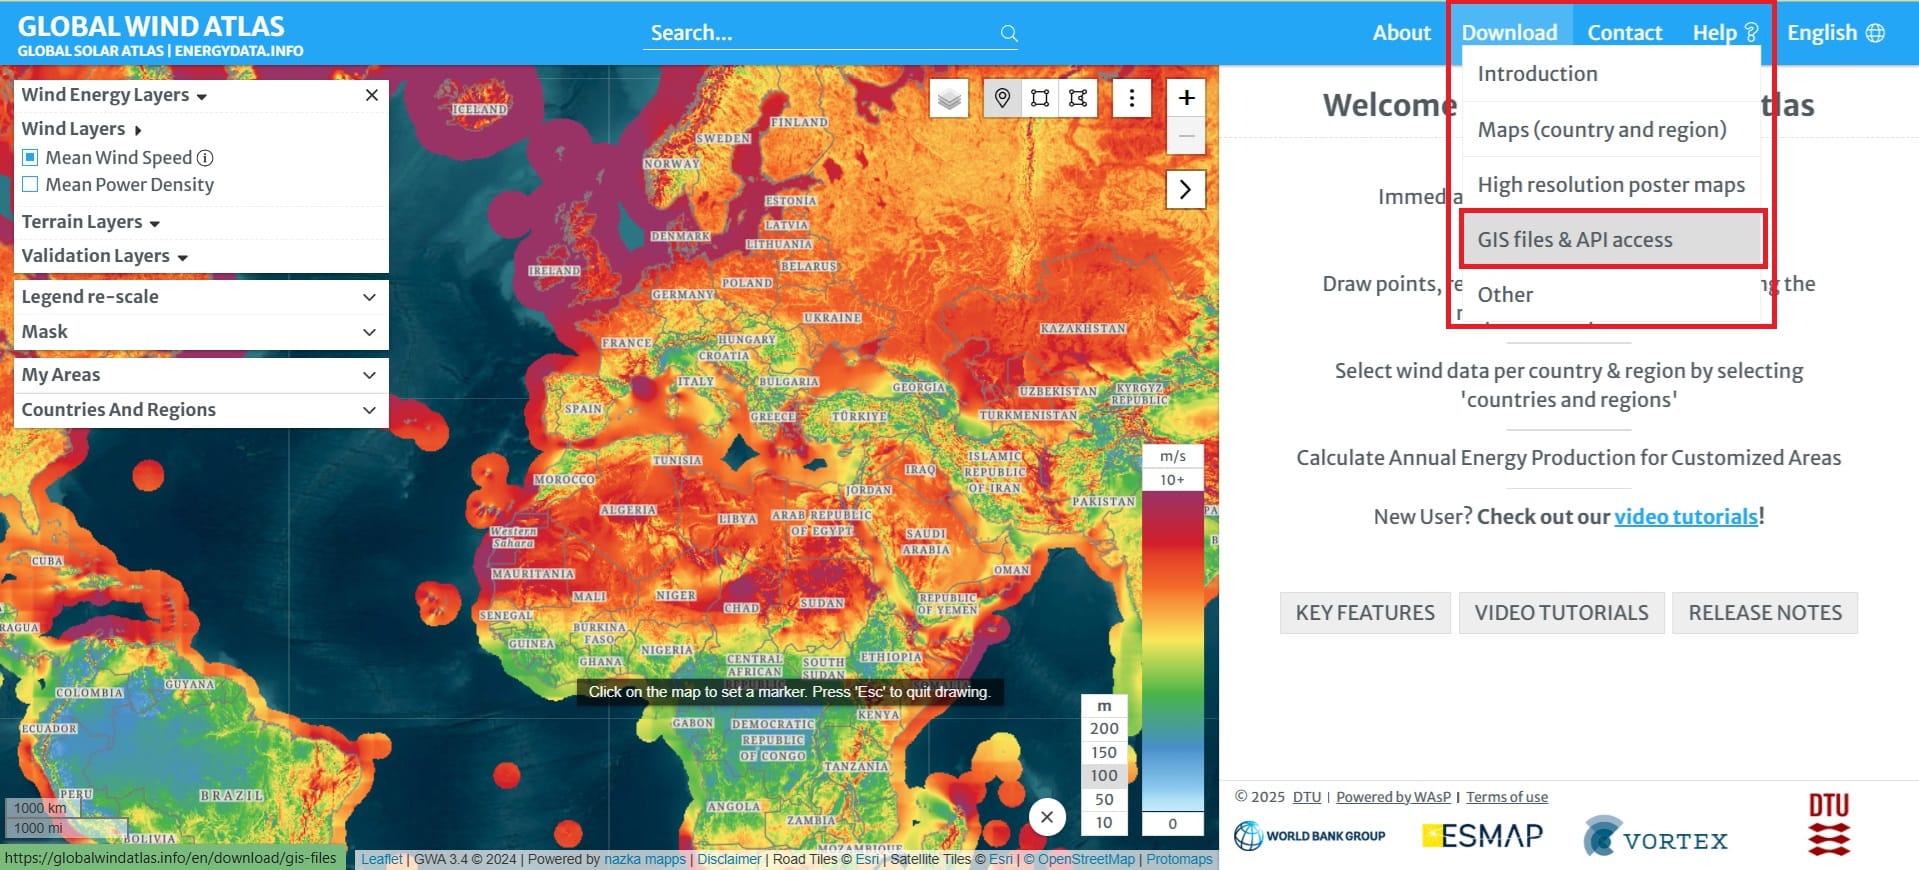
Task: Zoom in the map with plus button
Action: point(1186,97)
